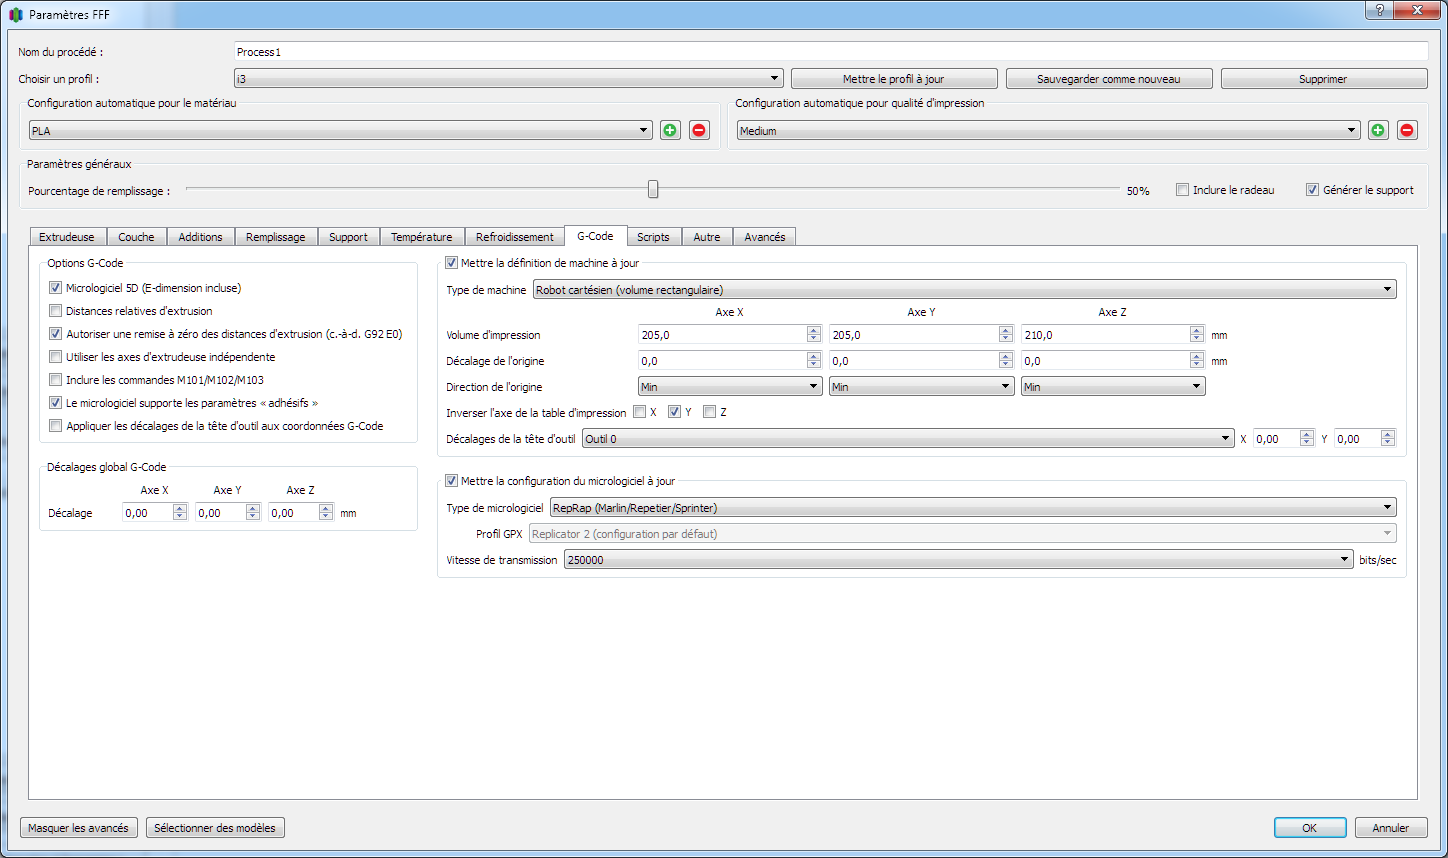Click red remove icon next to PLA material
The height and width of the screenshot is (858, 1448).
pyautogui.click(x=699, y=130)
